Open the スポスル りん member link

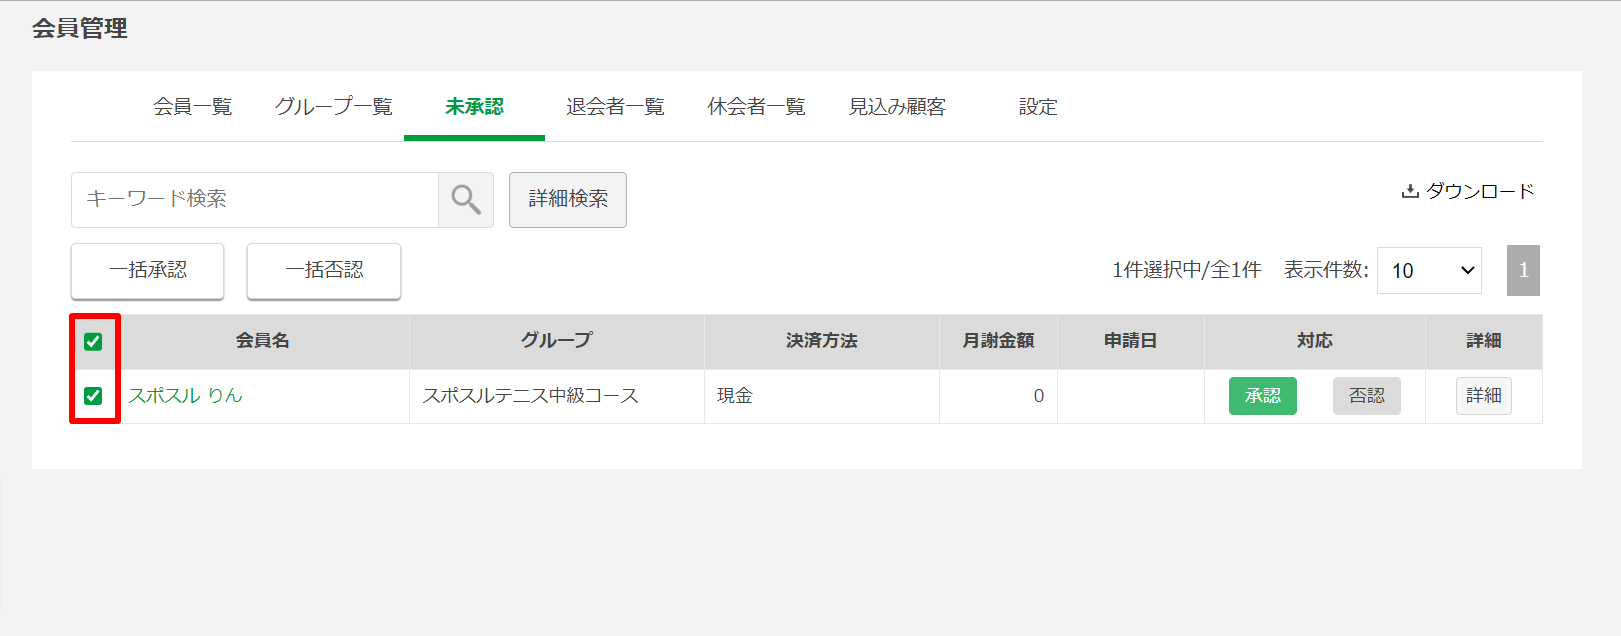[x=185, y=396]
